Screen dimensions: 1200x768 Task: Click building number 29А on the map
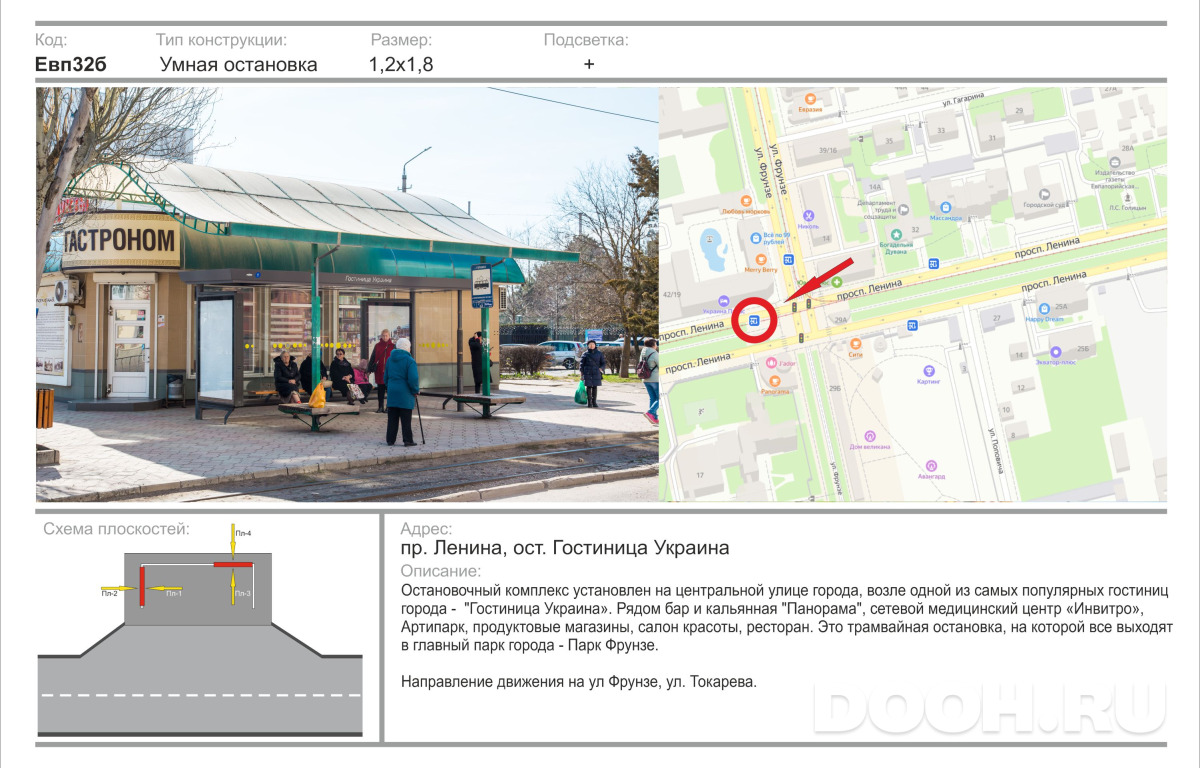(x=840, y=320)
